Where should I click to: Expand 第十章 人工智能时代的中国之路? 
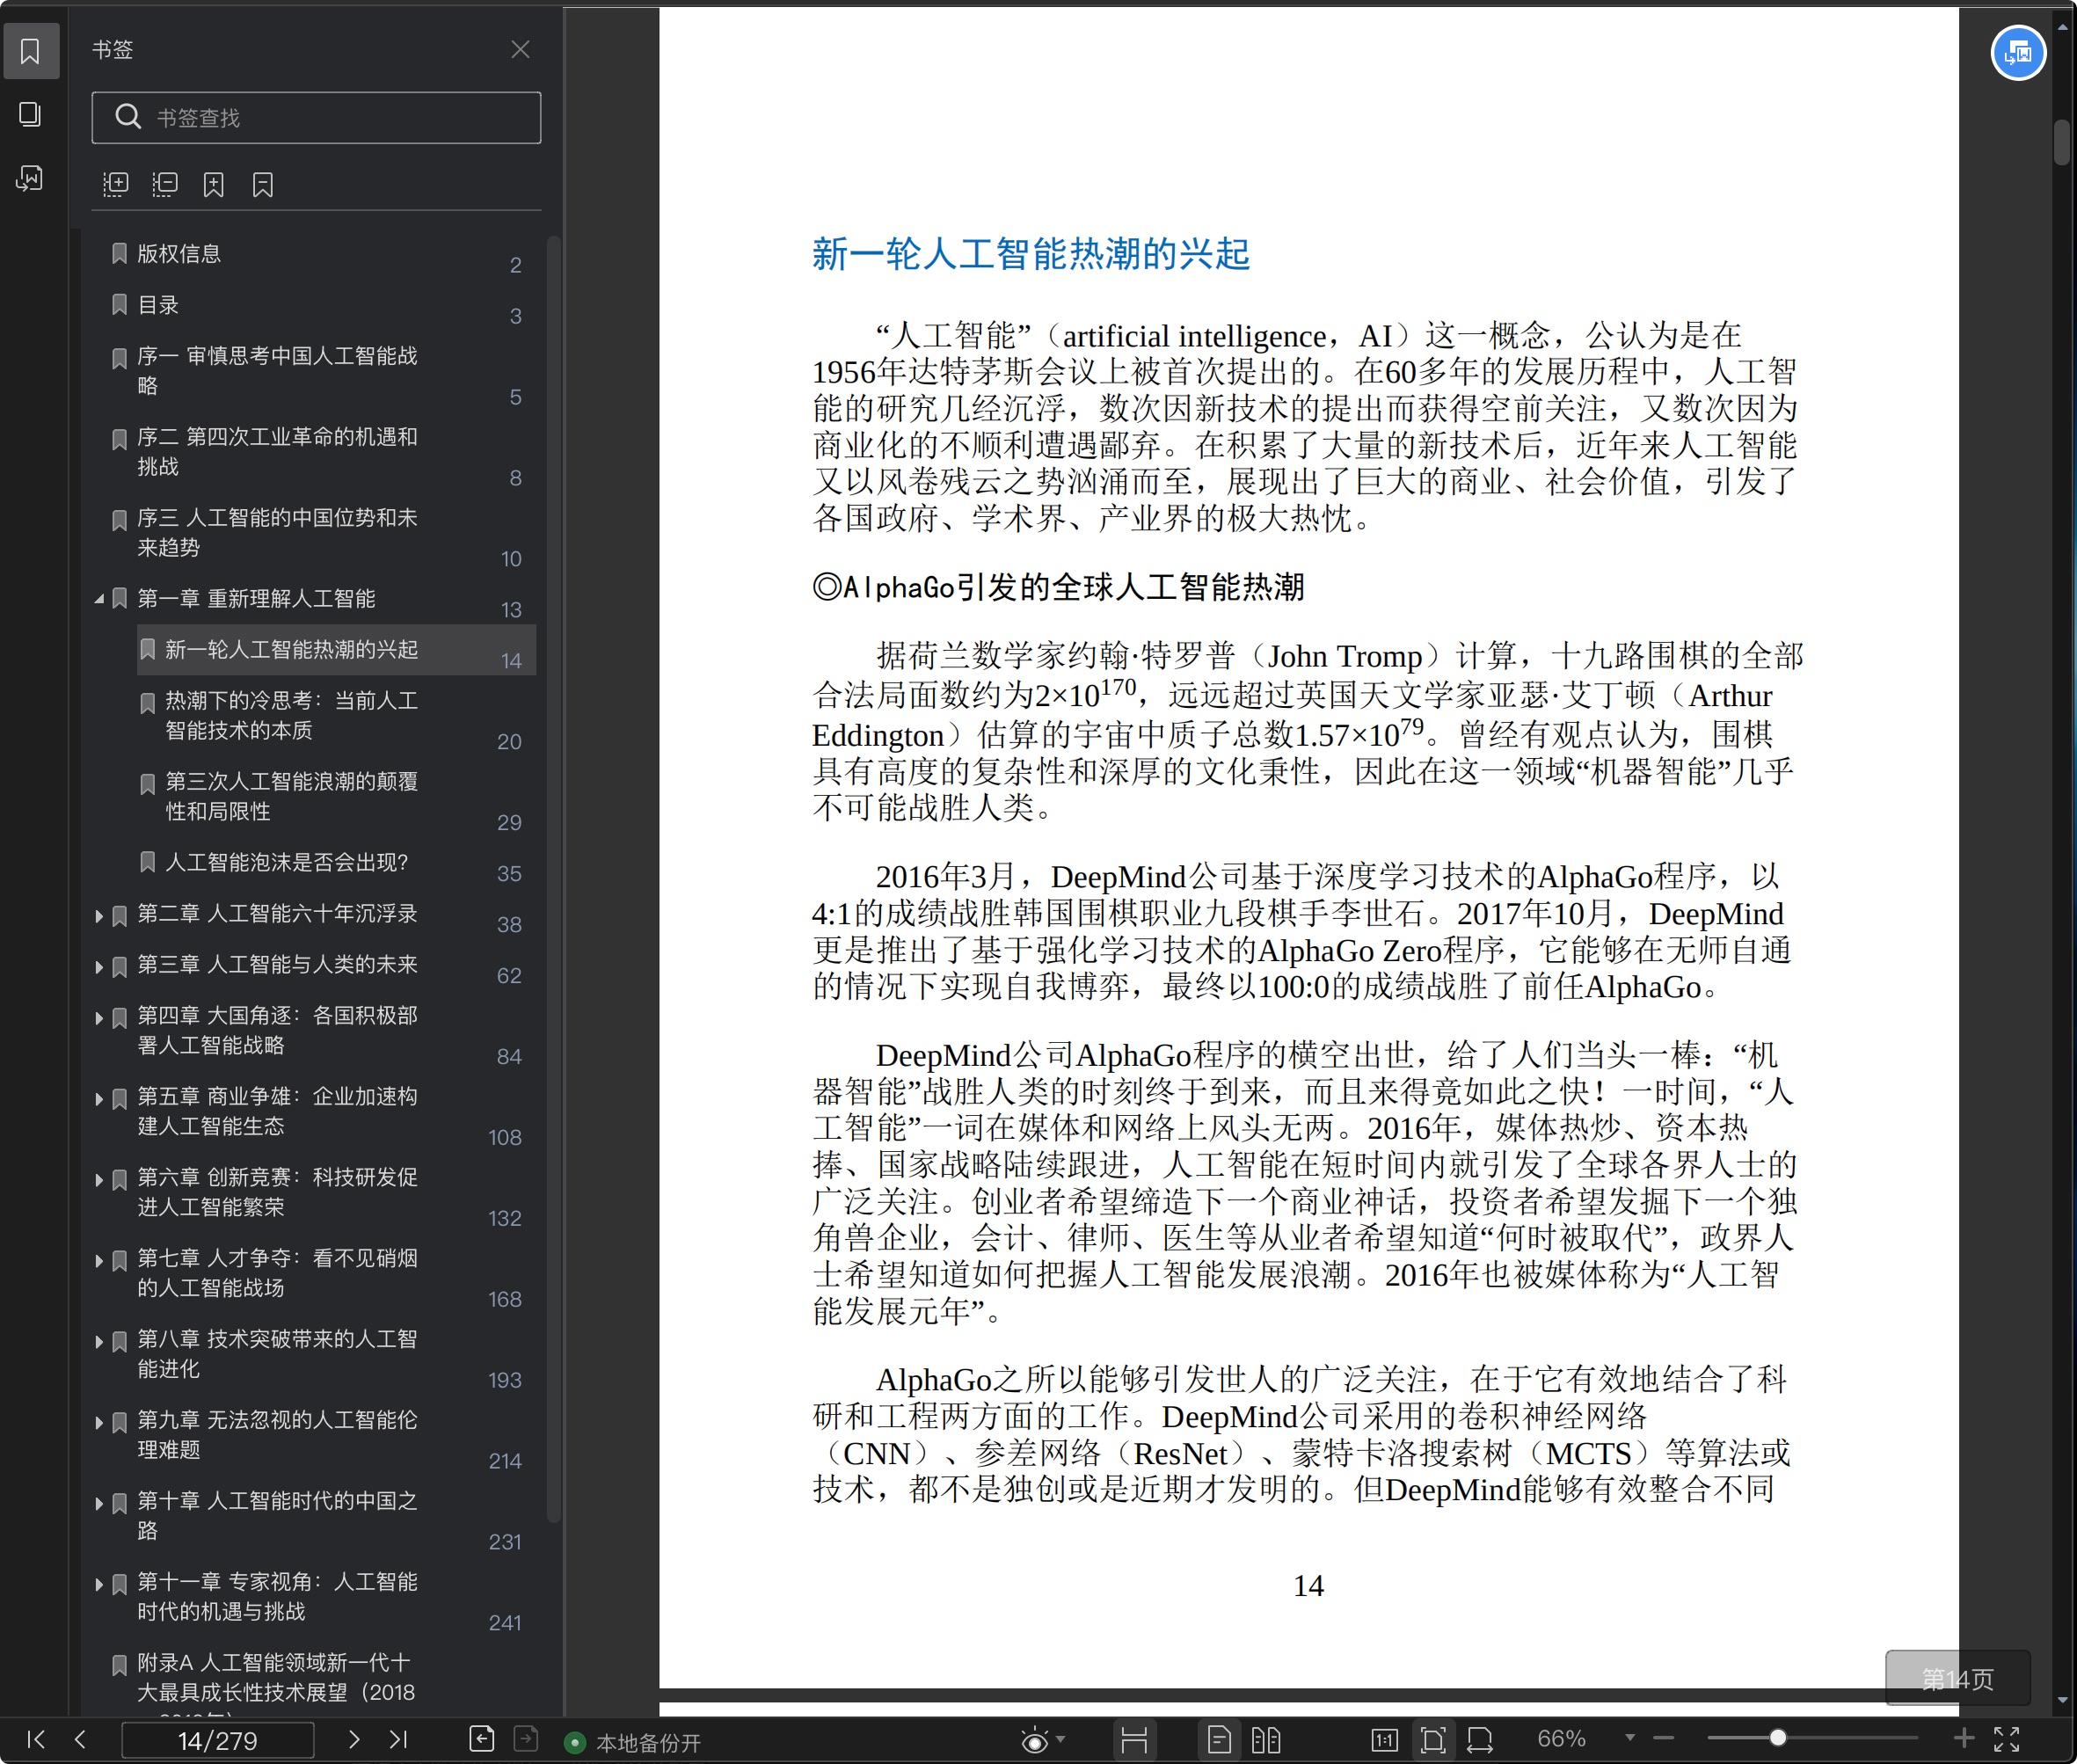99,1503
